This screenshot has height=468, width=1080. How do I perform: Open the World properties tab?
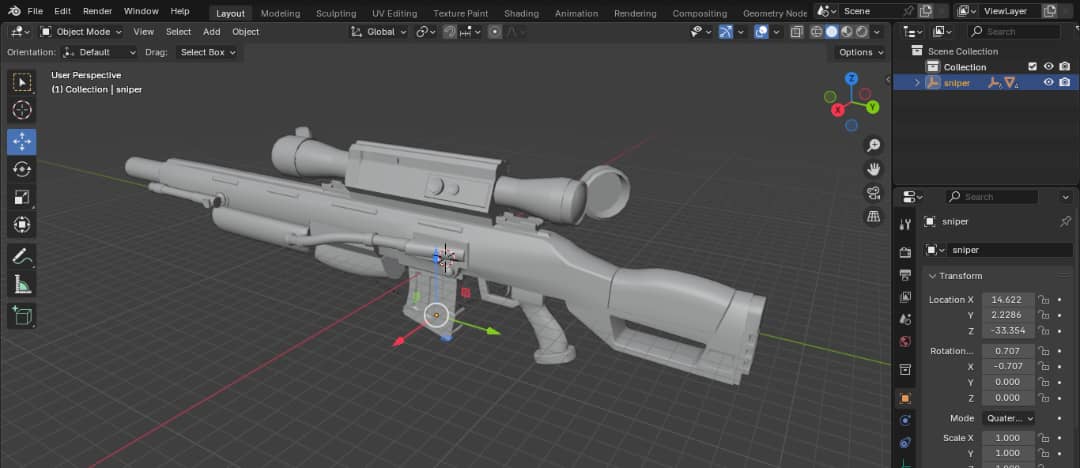pos(906,342)
